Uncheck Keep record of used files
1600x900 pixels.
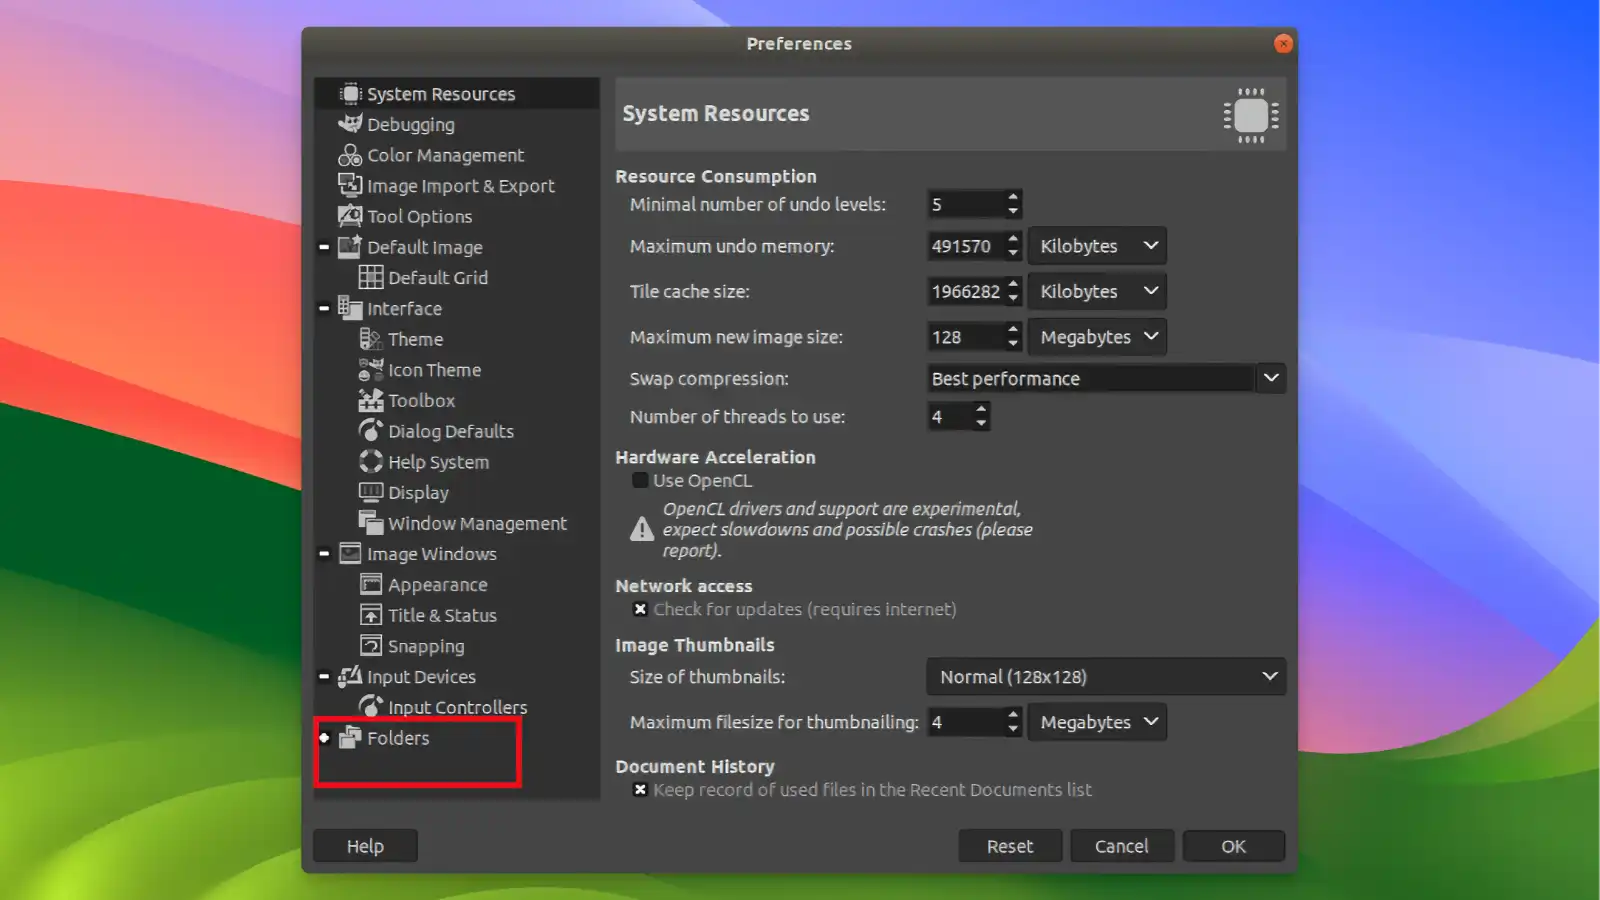(640, 789)
